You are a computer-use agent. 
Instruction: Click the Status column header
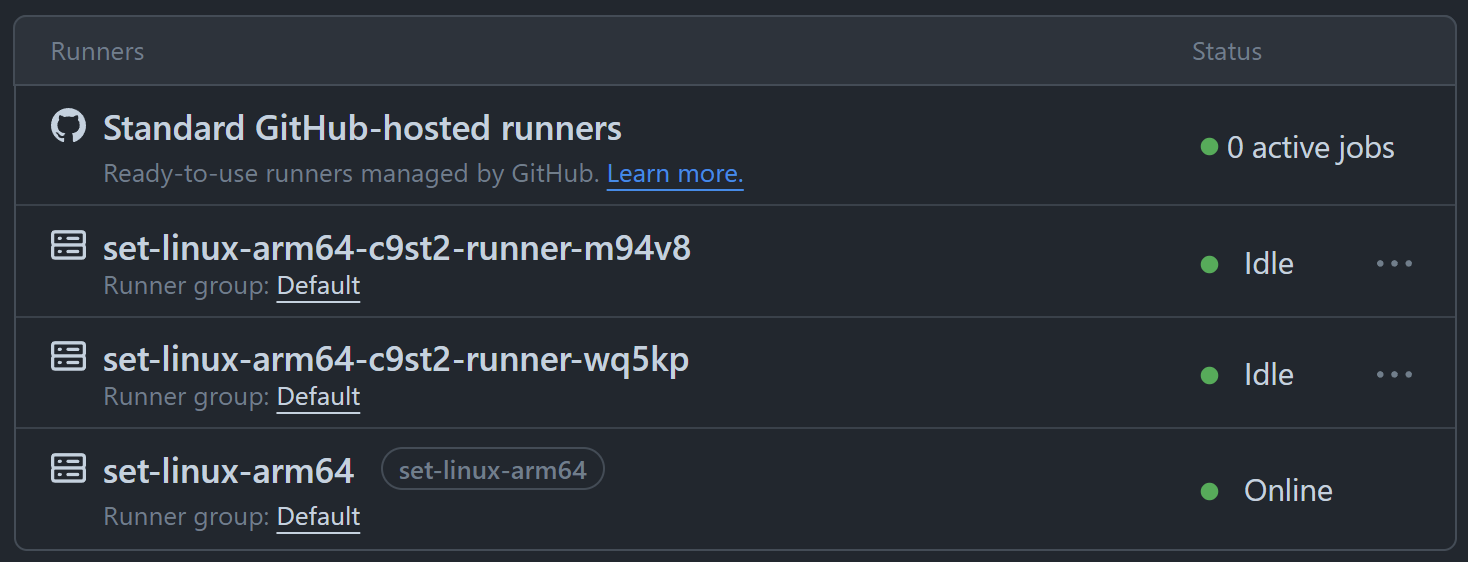point(1227,51)
